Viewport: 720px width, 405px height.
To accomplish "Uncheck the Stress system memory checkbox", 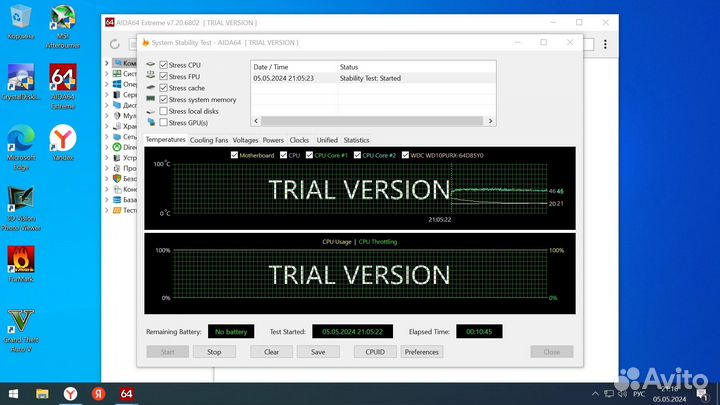I will (x=163, y=99).
